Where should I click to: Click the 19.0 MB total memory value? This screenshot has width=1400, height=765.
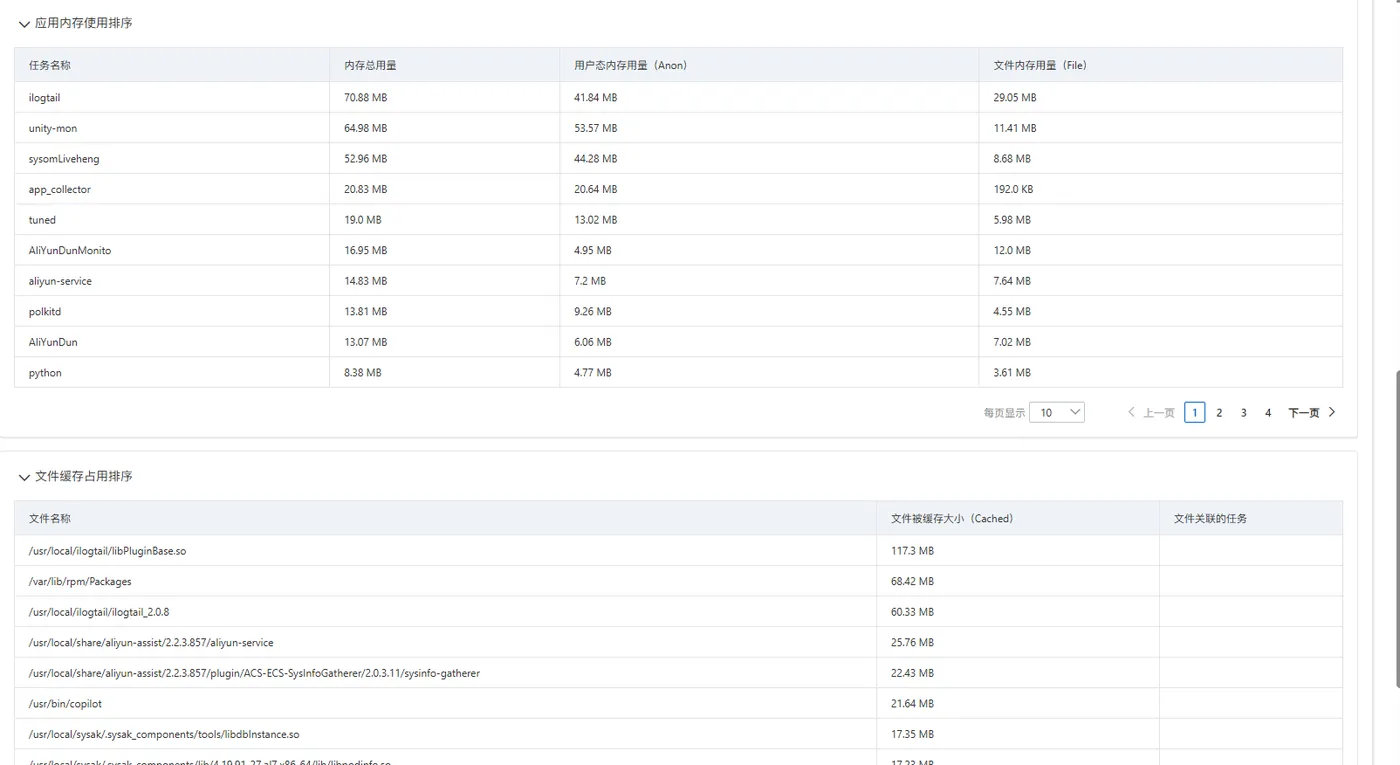[362, 220]
